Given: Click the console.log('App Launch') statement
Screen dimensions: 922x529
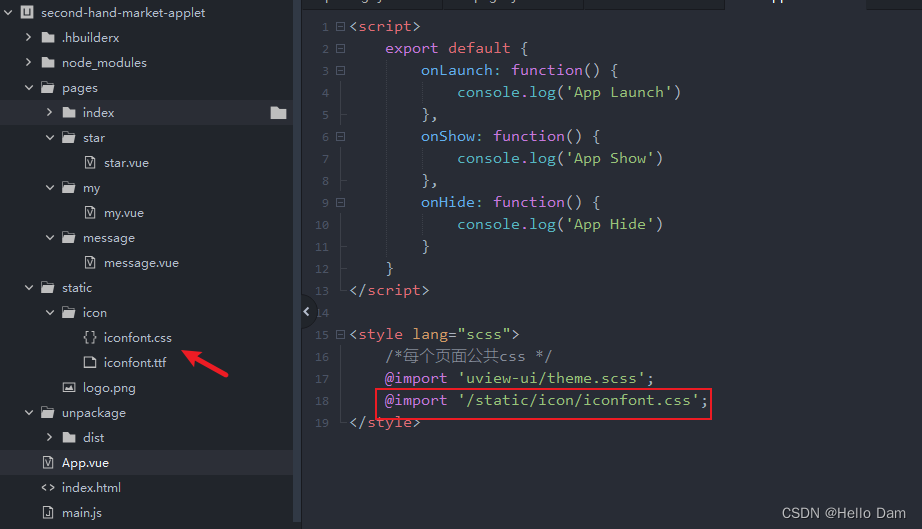Looking at the screenshot, I should [x=569, y=92].
